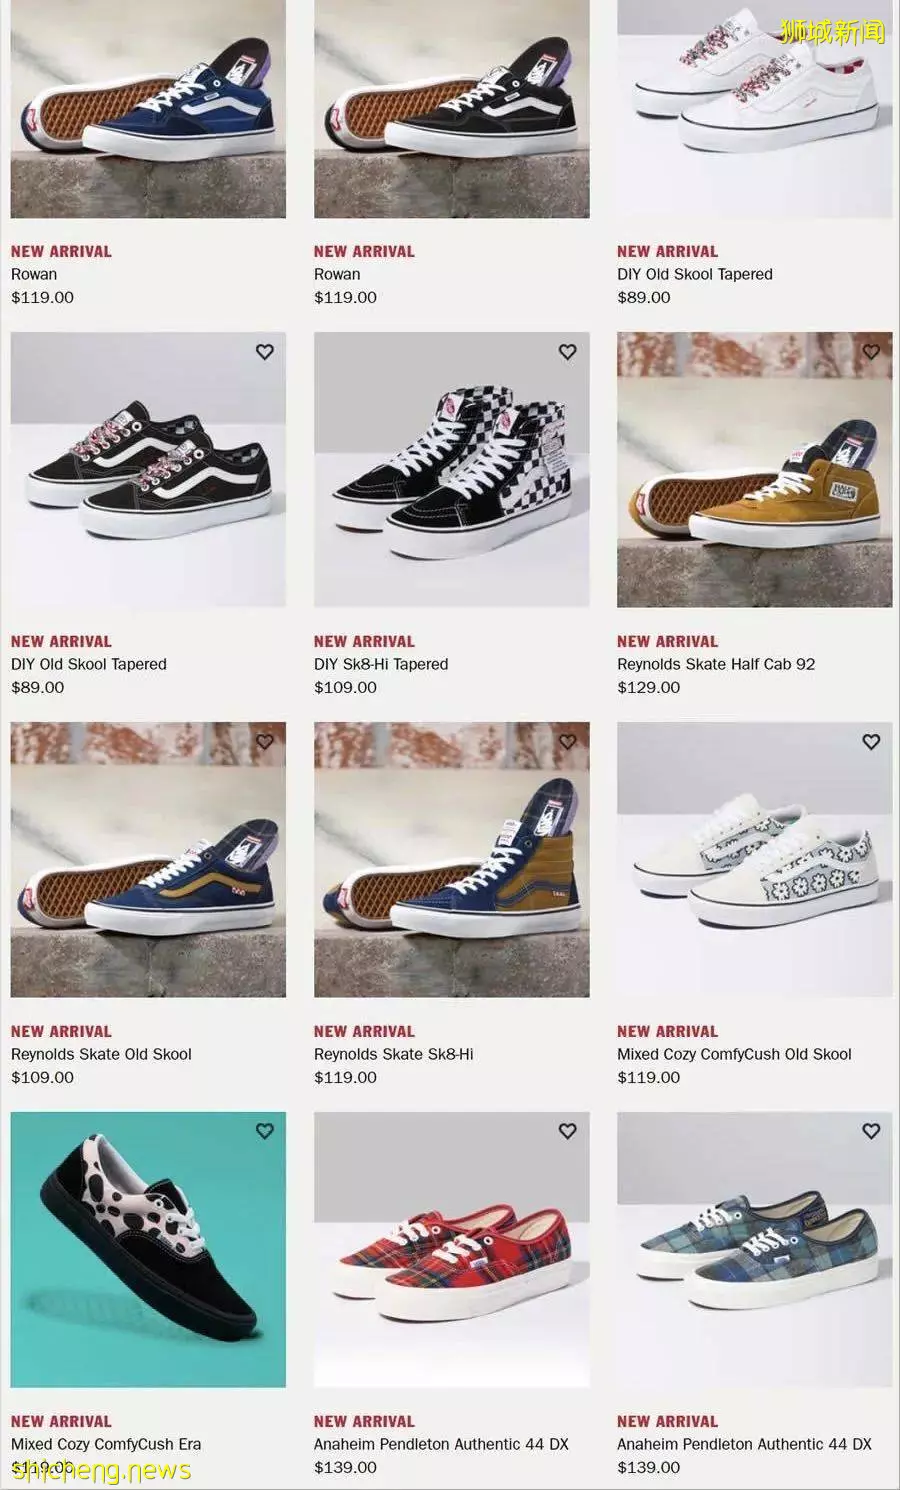Favorite the black DIY Old Skool Tapered

pos(264,352)
